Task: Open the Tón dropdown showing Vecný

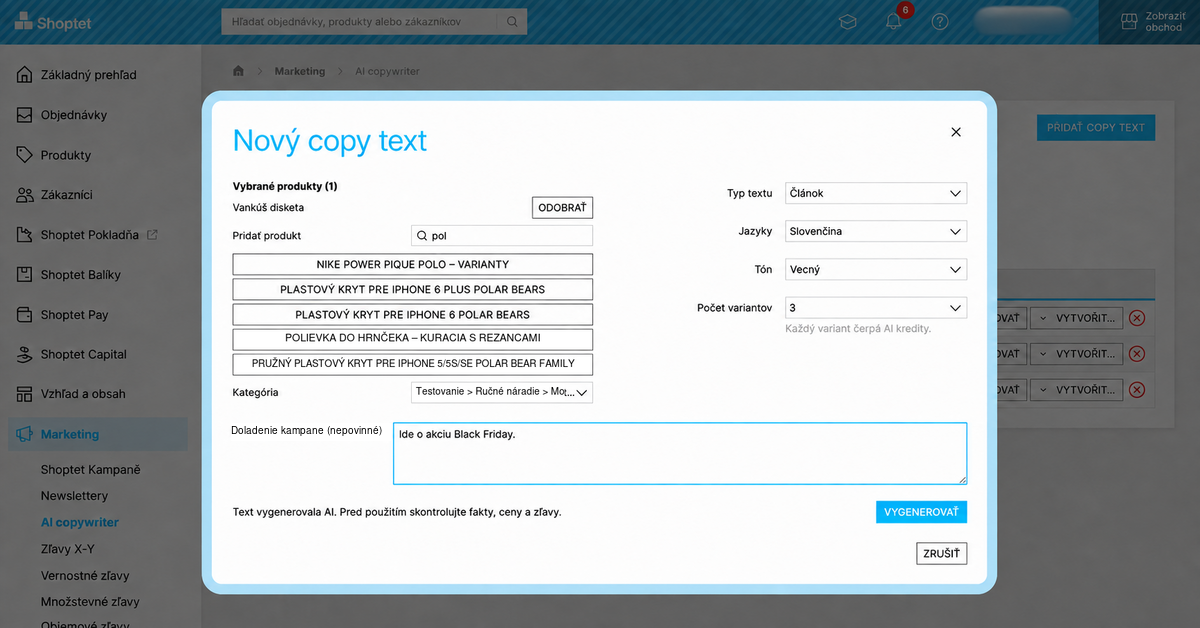Action: tap(876, 269)
